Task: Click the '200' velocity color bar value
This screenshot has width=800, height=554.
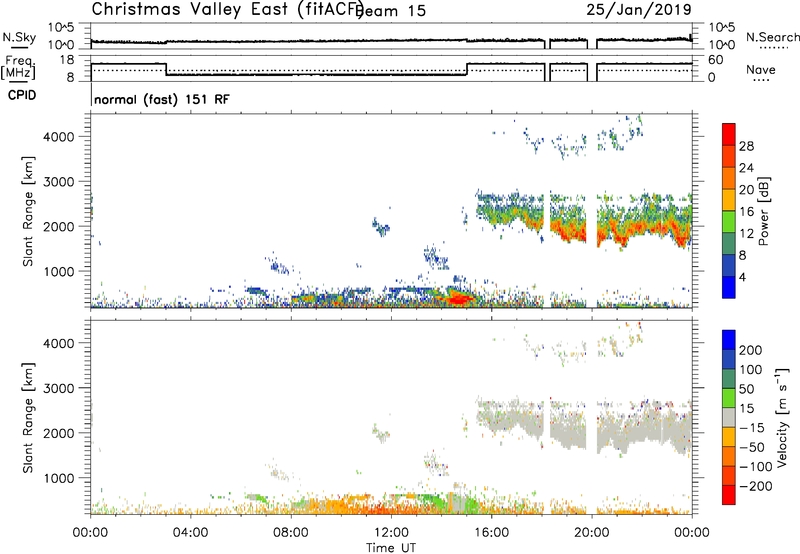Action: [x=751, y=350]
